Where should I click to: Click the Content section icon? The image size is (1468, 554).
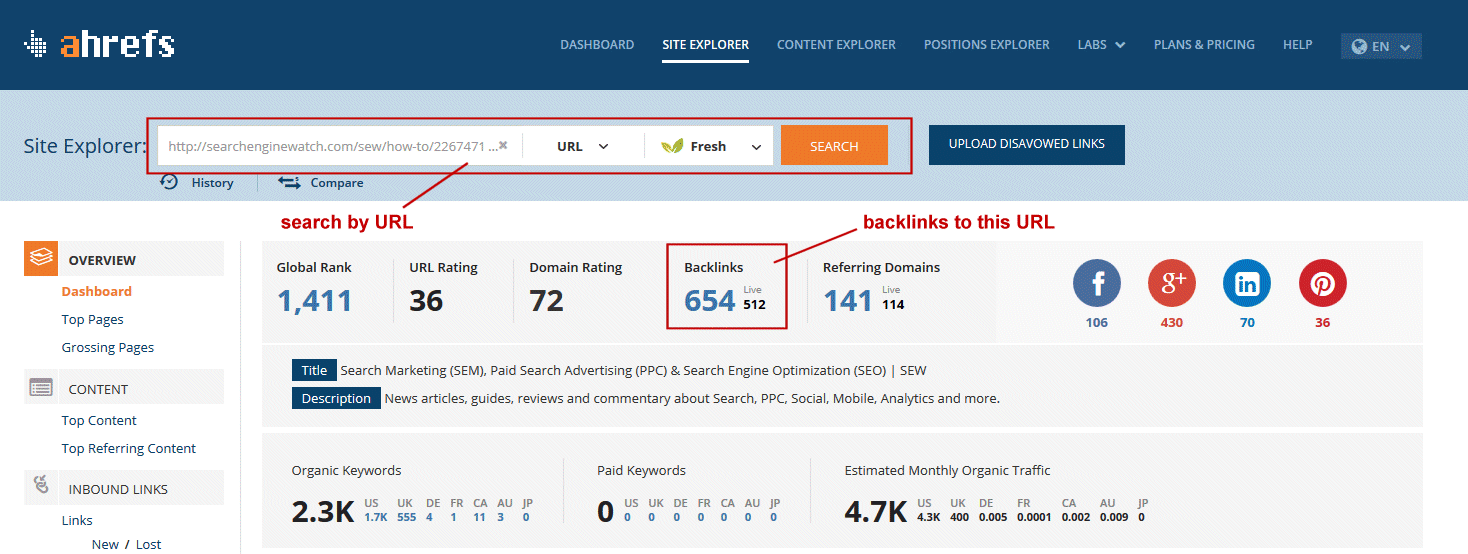41,388
